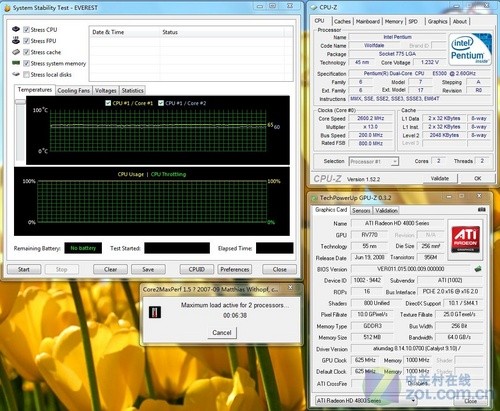The width and height of the screenshot is (500, 411).
Task: Click the EVEREST flame icon in title bar
Action: pyautogui.click(x=7, y=8)
